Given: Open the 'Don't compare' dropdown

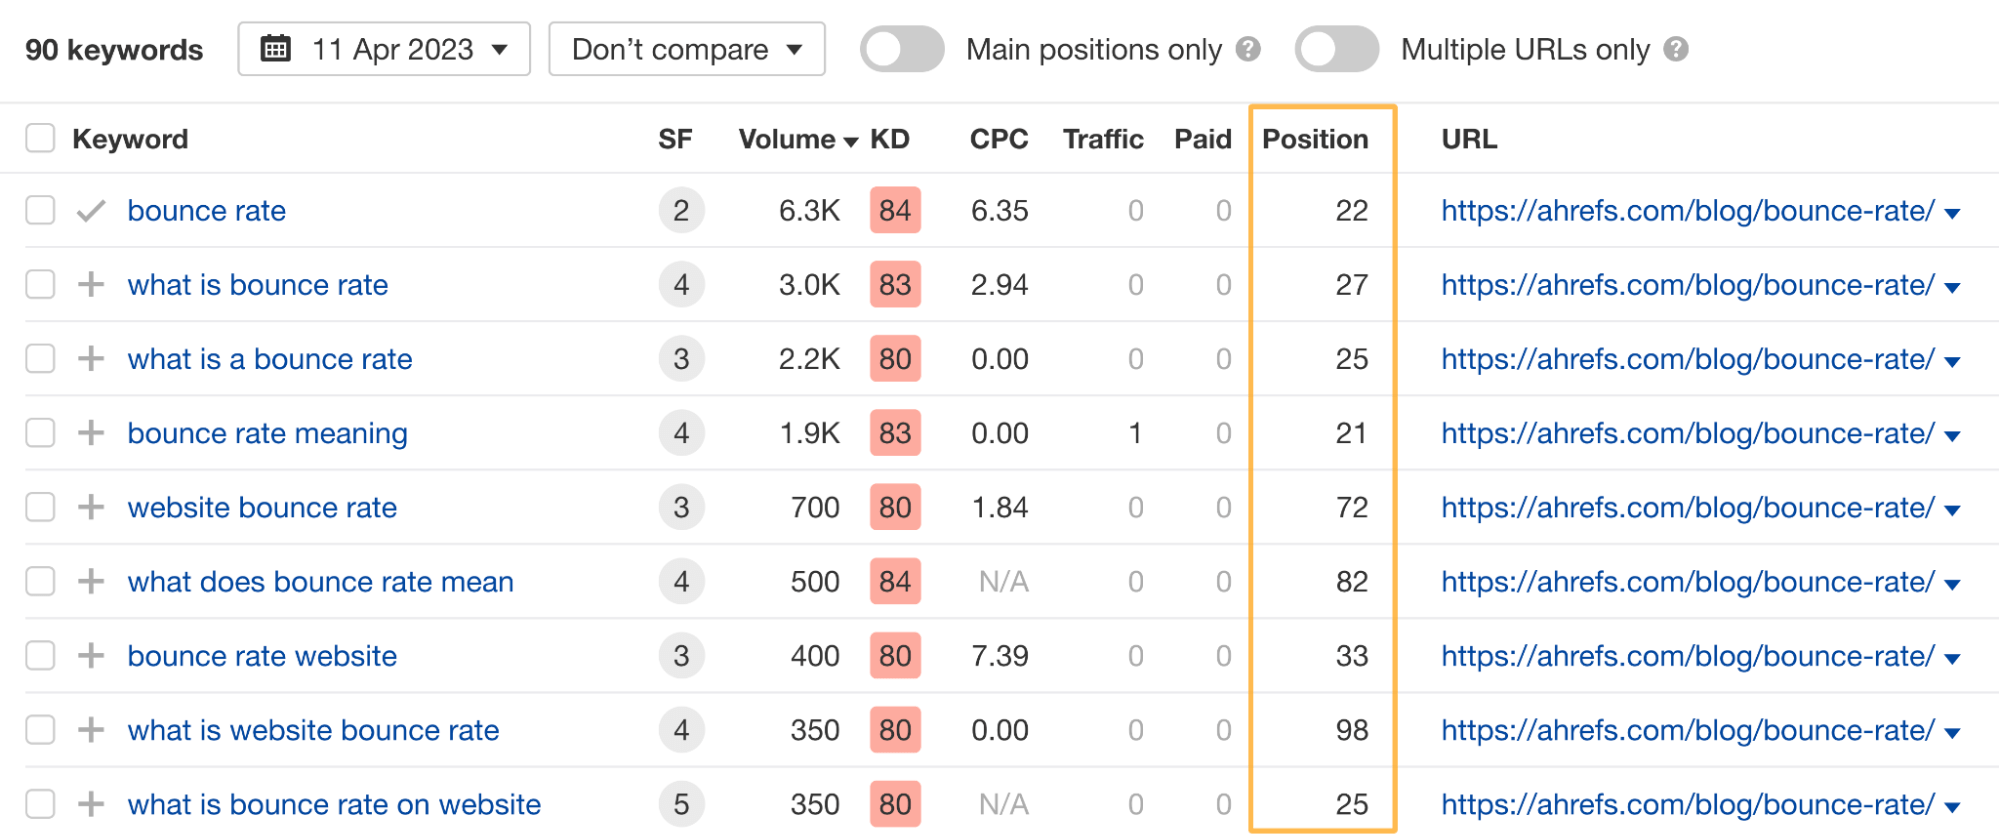Looking at the screenshot, I should (x=686, y=48).
